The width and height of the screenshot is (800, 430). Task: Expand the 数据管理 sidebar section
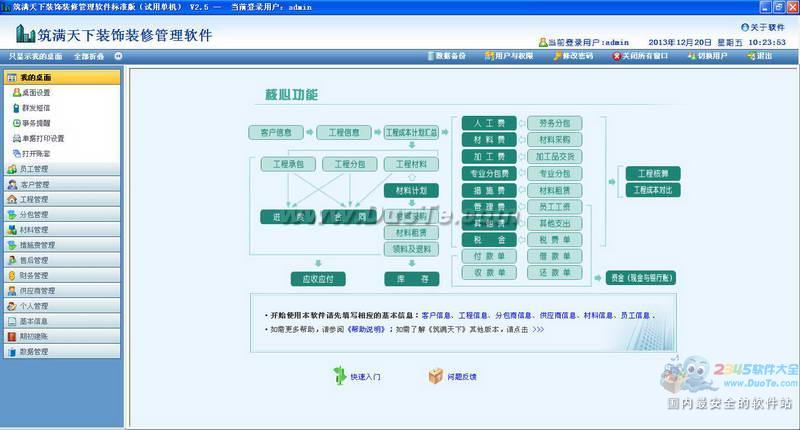point(62,351)
